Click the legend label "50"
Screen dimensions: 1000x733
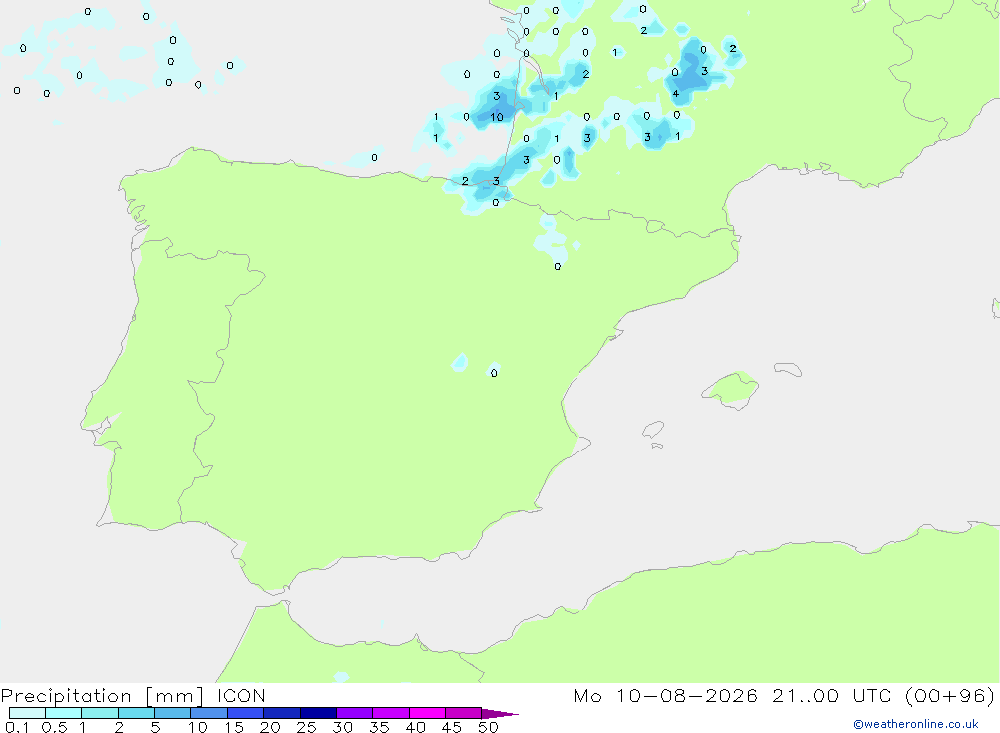488,727
